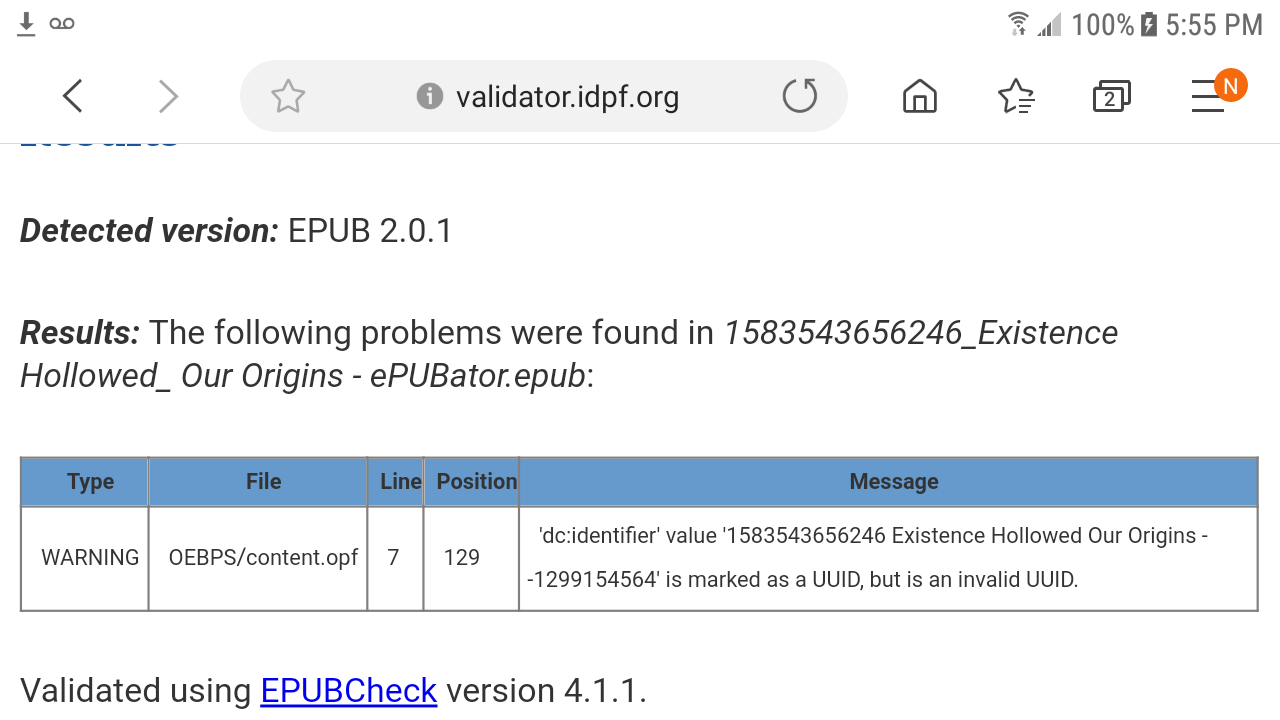
Task: Select the WARNING type cell
Action: coord(90,557)
